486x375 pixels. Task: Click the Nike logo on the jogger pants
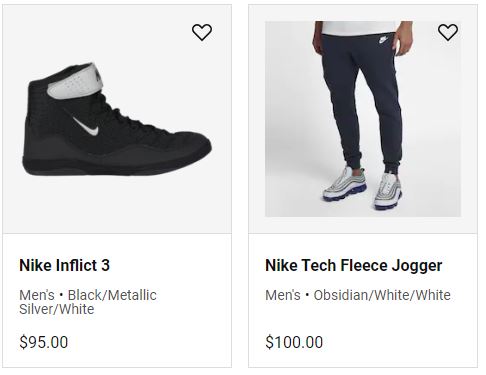pyautogui.click(x=384, y=40)
